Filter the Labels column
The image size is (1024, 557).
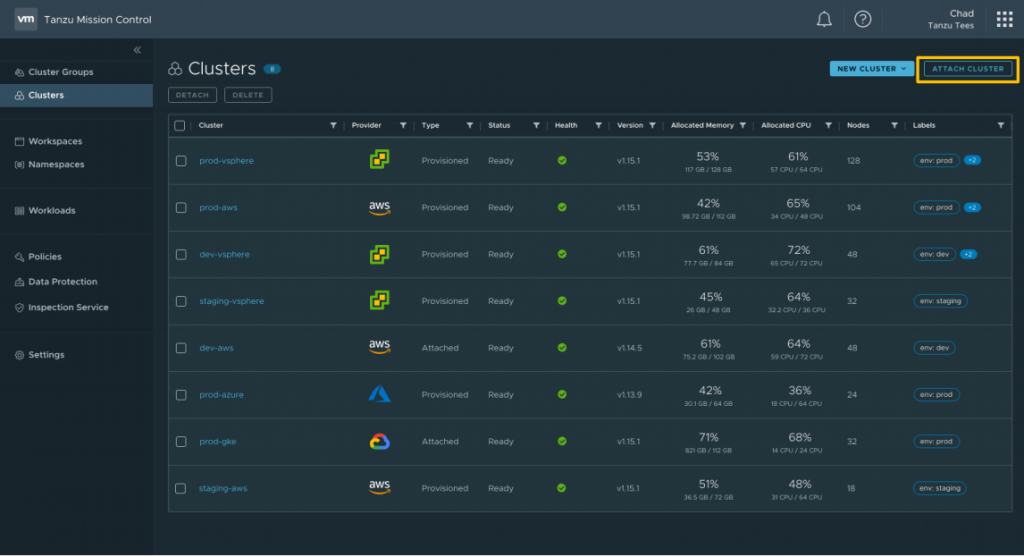(x=1000, y=125)
